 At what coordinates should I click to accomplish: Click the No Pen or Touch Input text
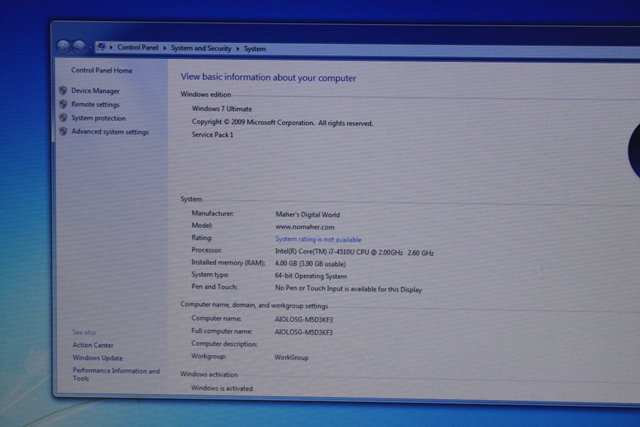(x=348, y=289)
